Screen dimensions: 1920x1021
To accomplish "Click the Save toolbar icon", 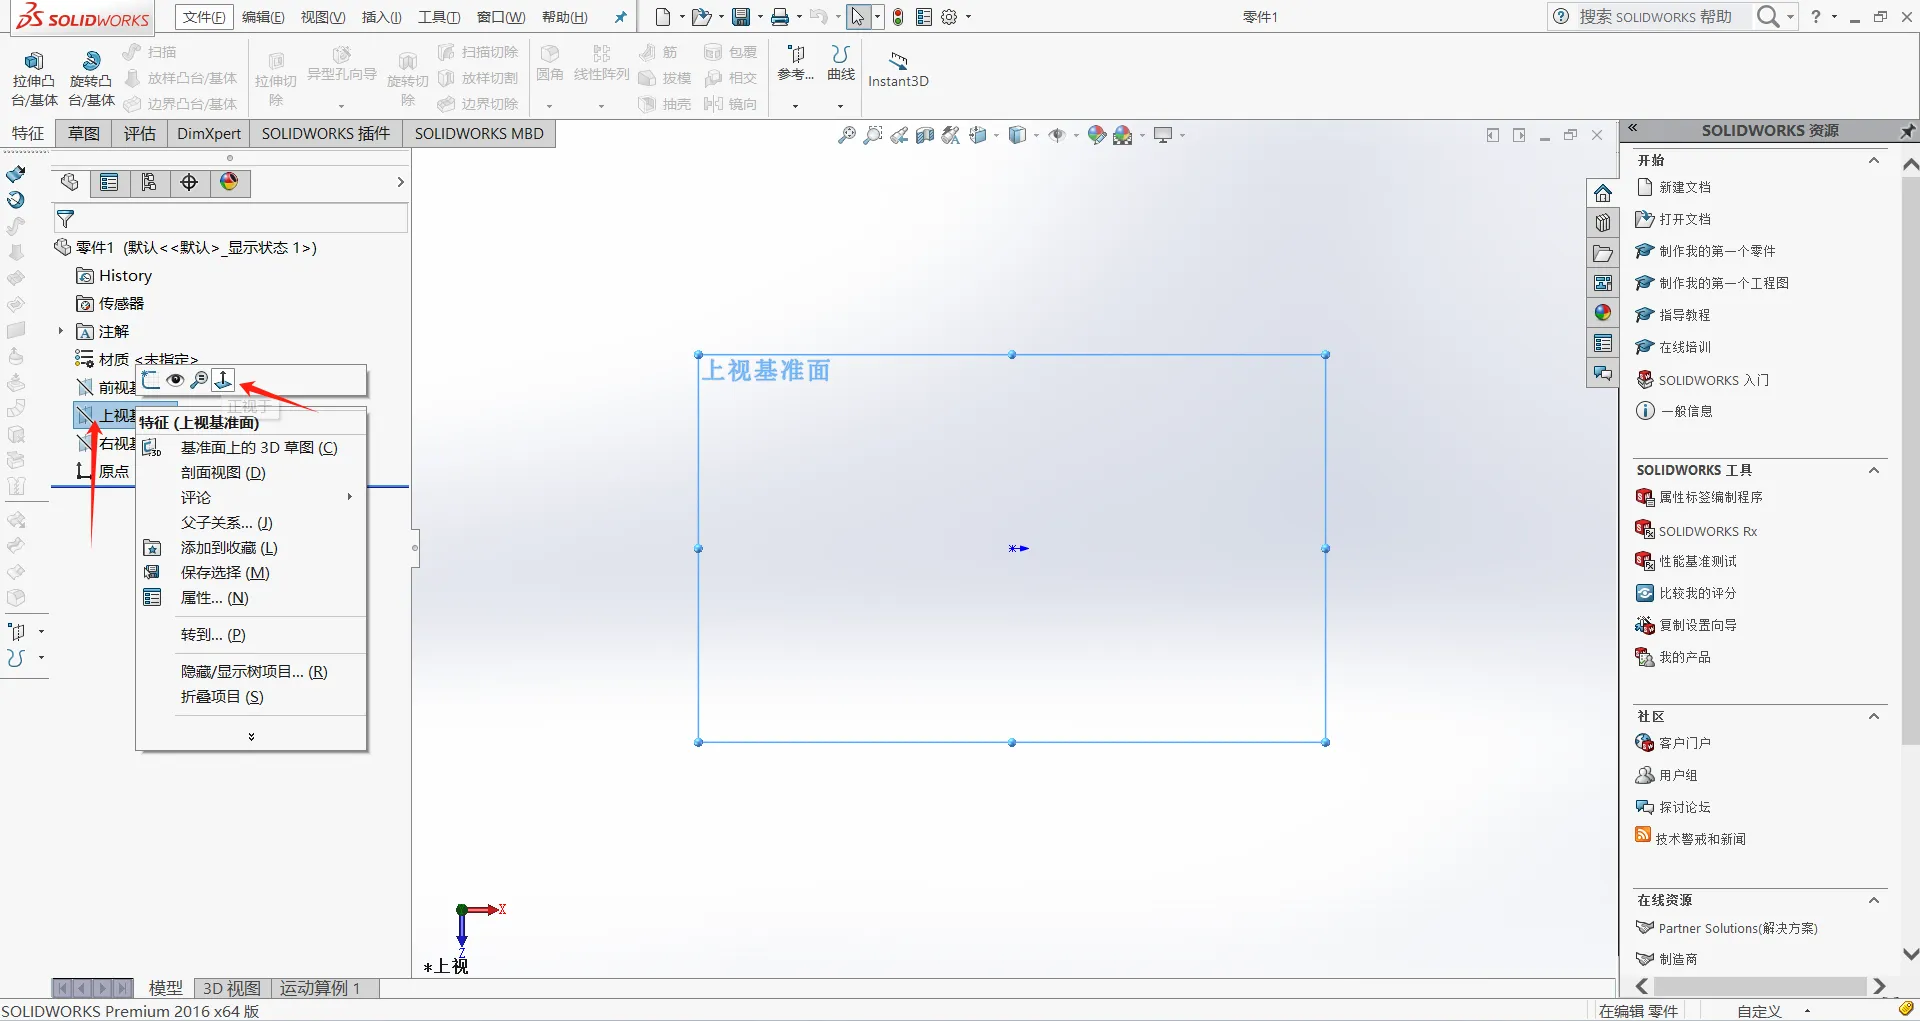I will (x=741, y=17).
